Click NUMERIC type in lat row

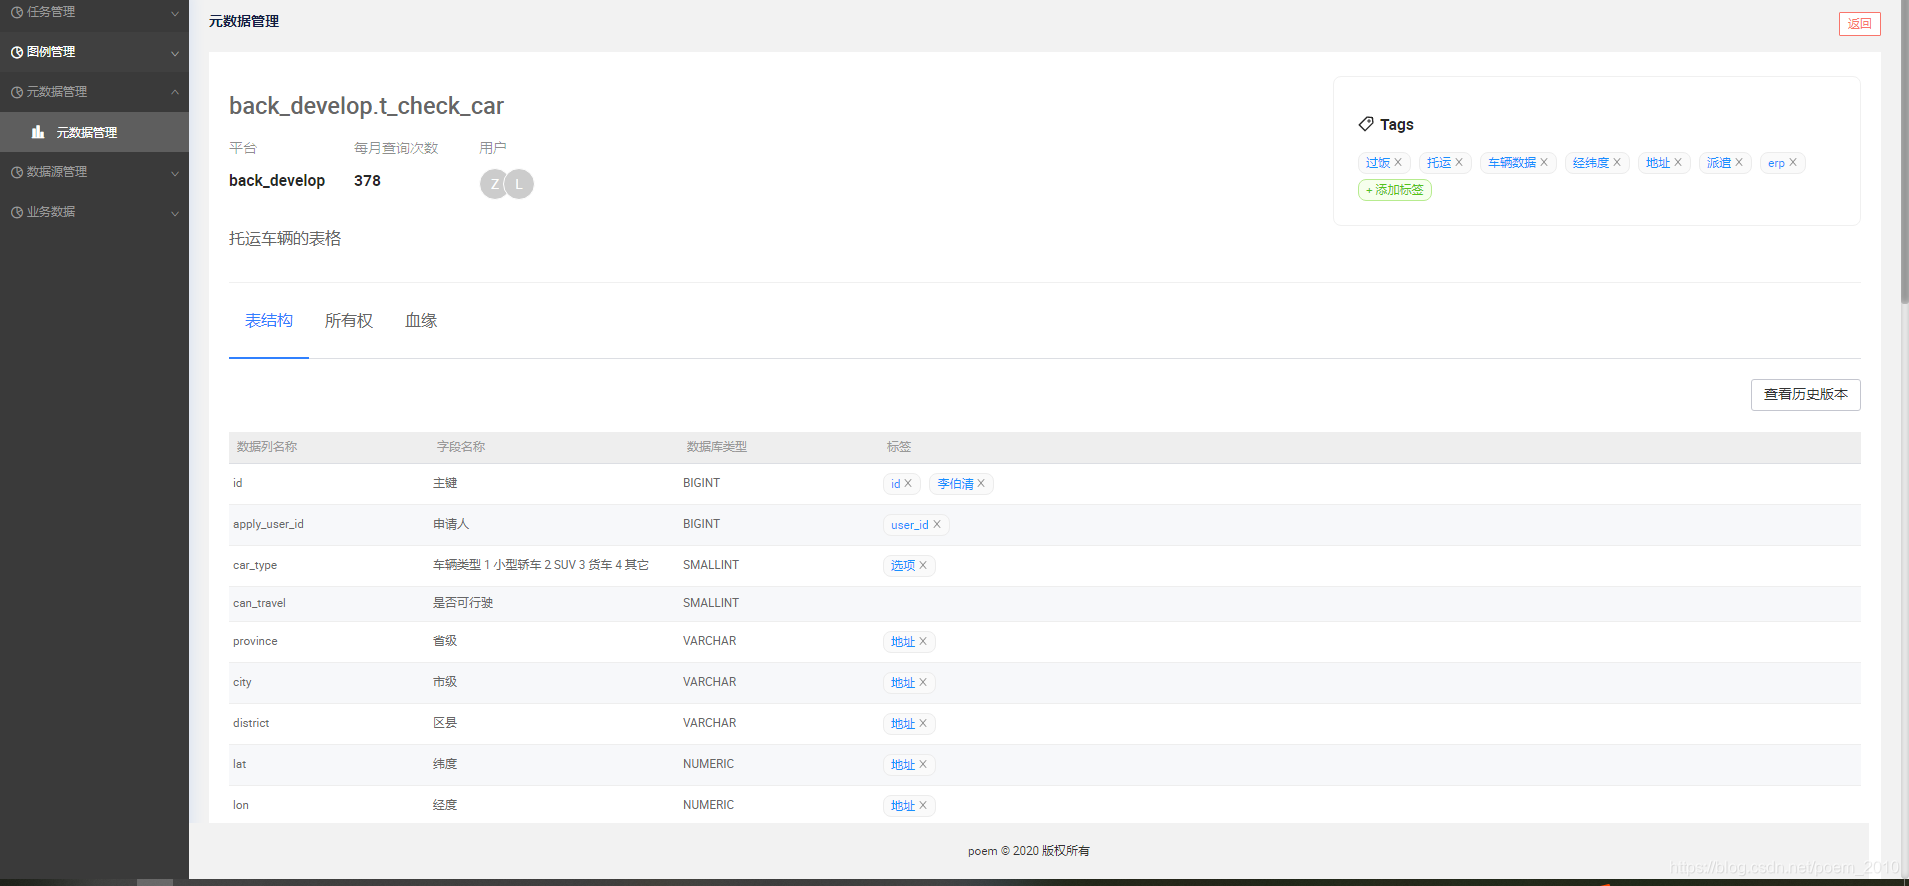[708, 765]
